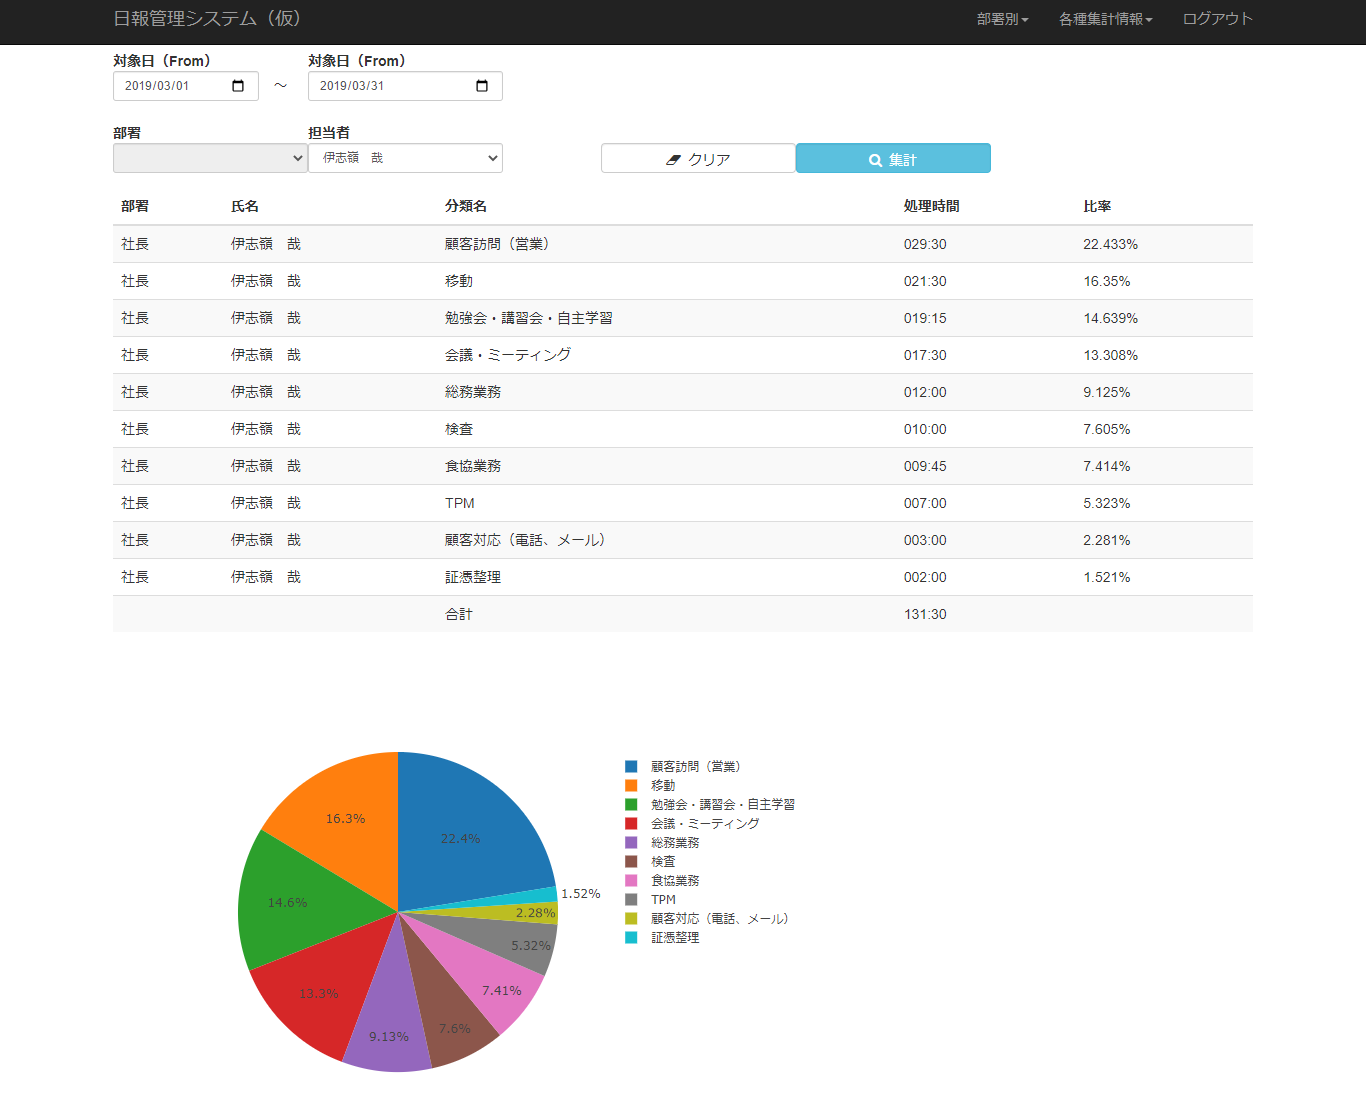Screen dimensions: 1366x1100
Task: Toggle purple legend swatch 総務業務
Action: (x=631, y=843)
